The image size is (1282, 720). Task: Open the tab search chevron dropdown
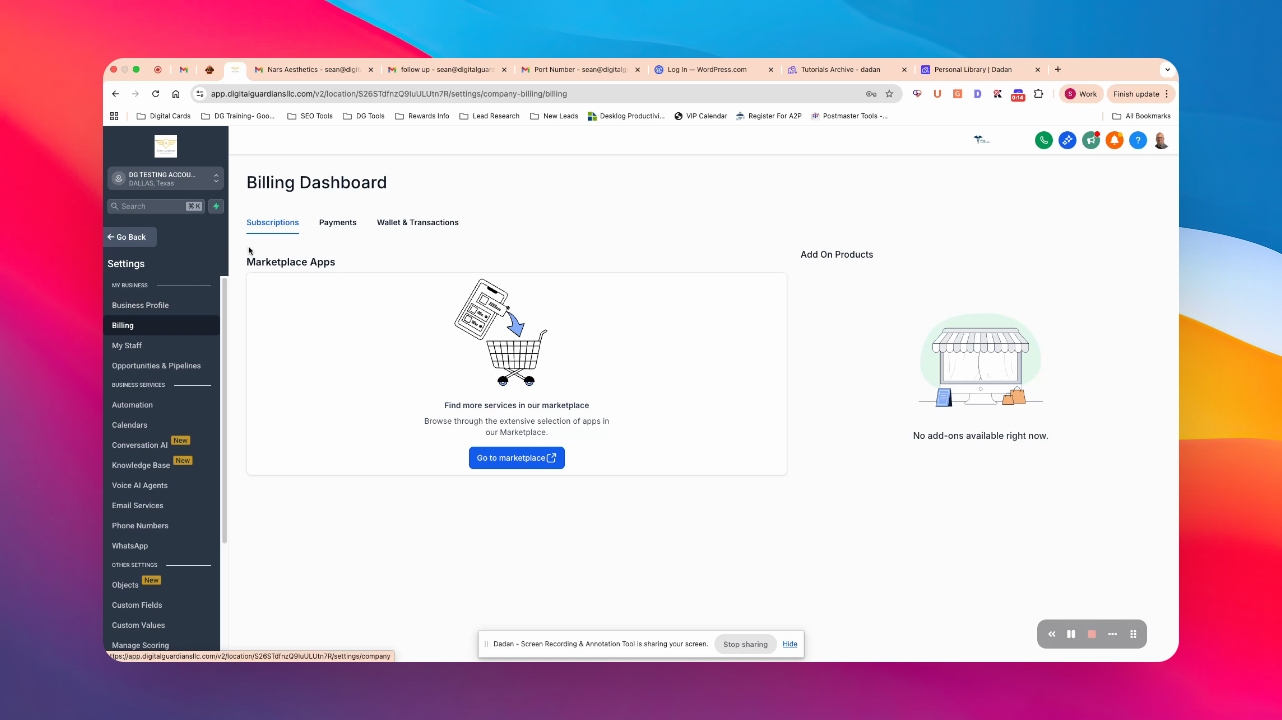(x=1166, y=70)
